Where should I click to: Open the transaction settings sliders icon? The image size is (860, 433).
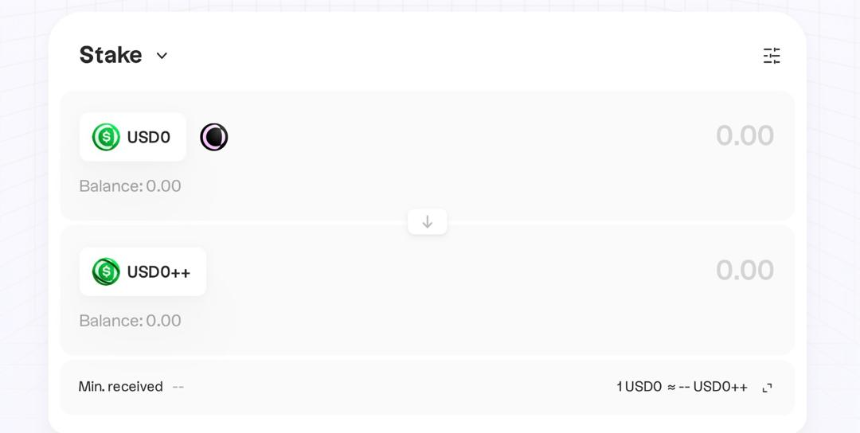(772, 55)
